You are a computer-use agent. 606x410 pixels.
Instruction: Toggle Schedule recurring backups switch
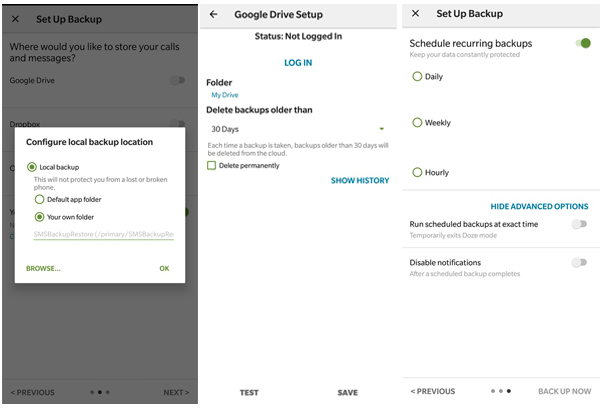583,43
